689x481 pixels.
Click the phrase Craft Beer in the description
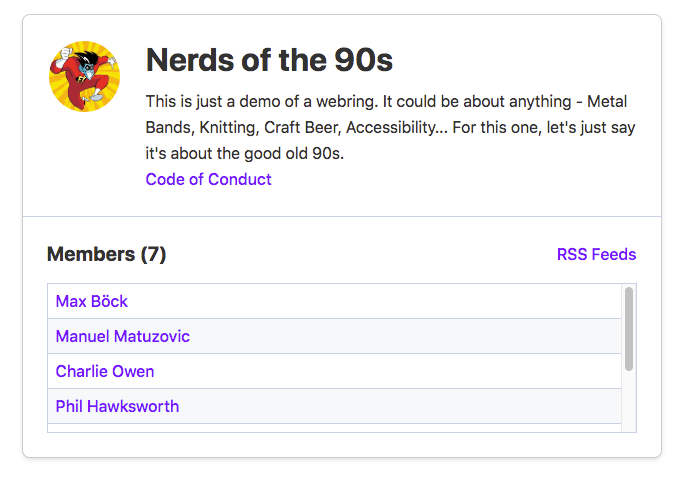[302, 127]
